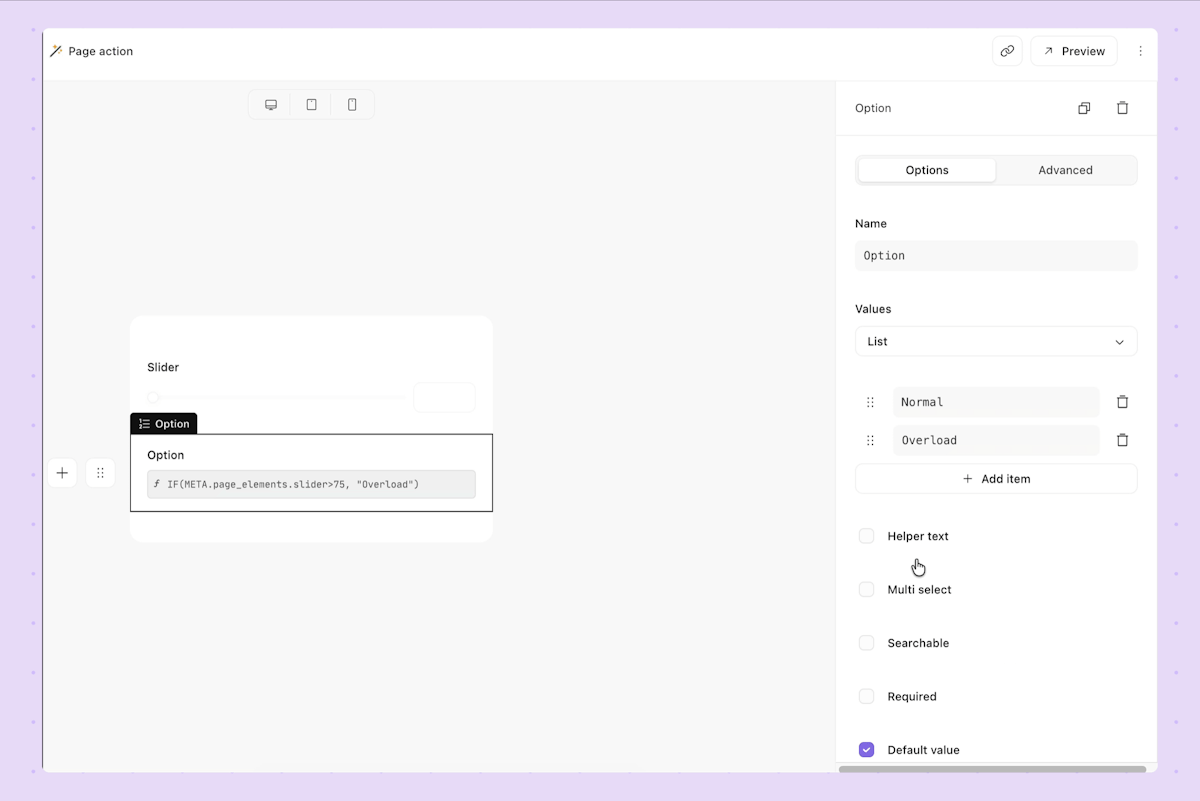Switch to the Advanced tab
The image size is (1200, 801).
(x=1065, y=170)
